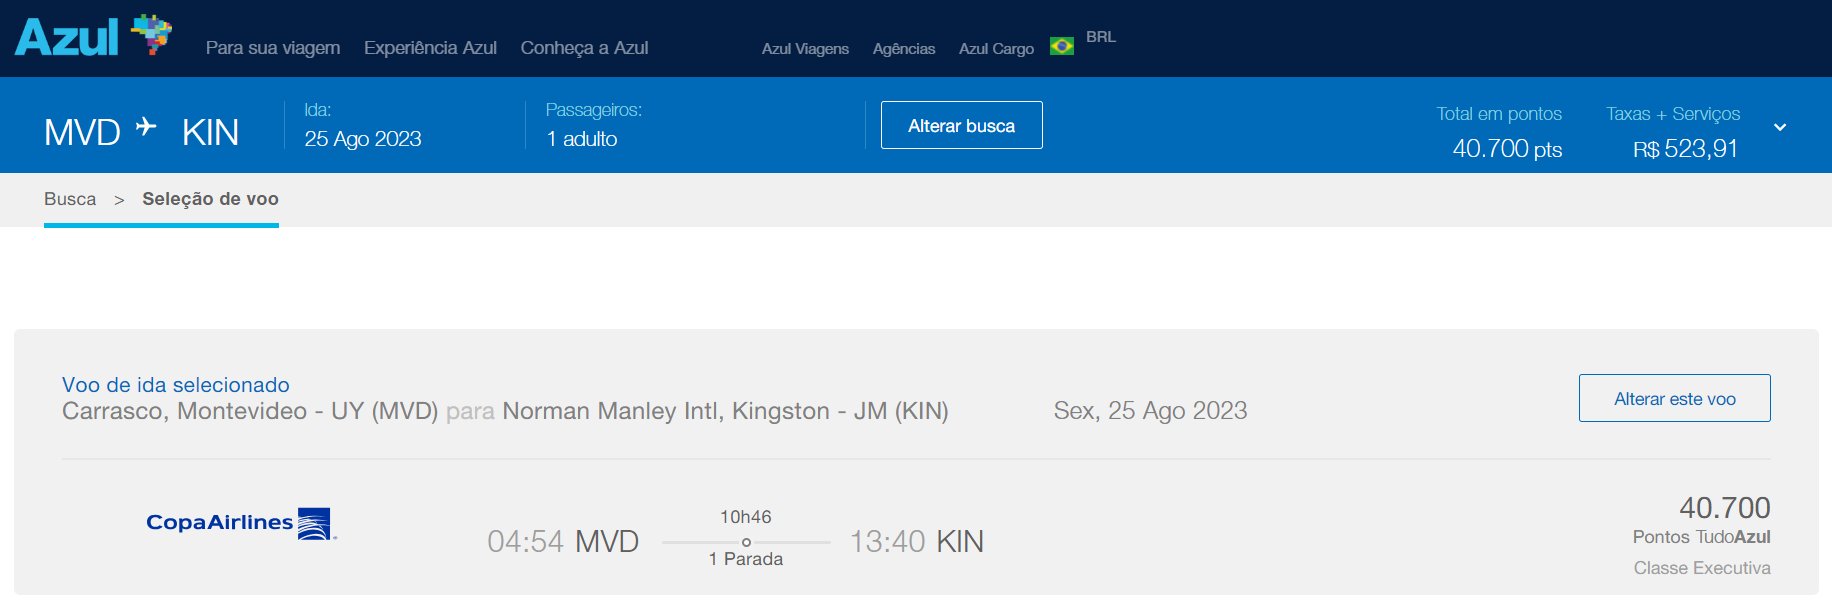The height and width of the screenshot is (607, 1832).
Task: Click the airplane icon between MVD and KIN
Action: tap(146, 127)
